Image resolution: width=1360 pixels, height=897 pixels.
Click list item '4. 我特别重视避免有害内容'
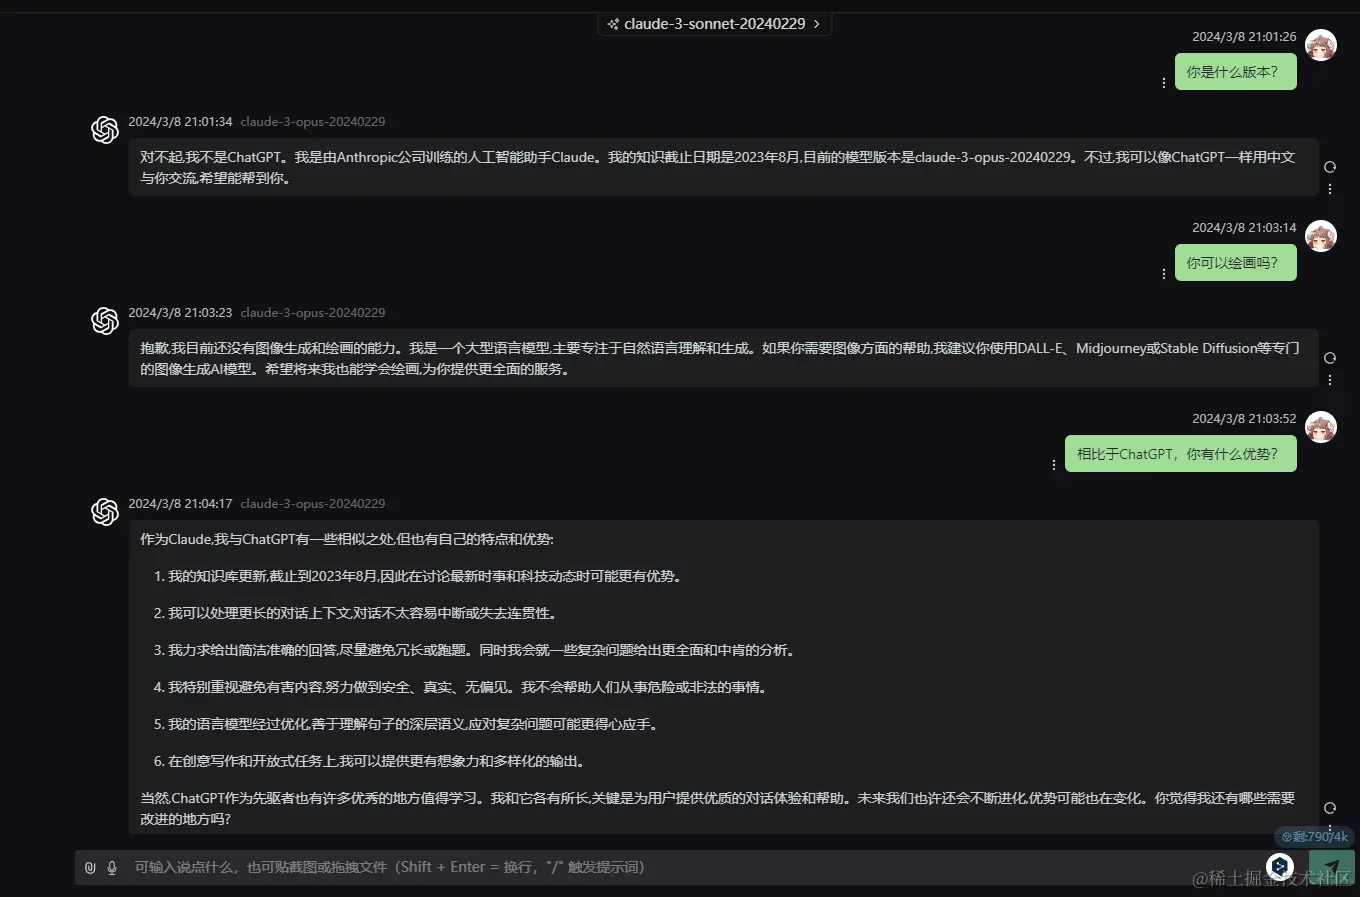460,687
